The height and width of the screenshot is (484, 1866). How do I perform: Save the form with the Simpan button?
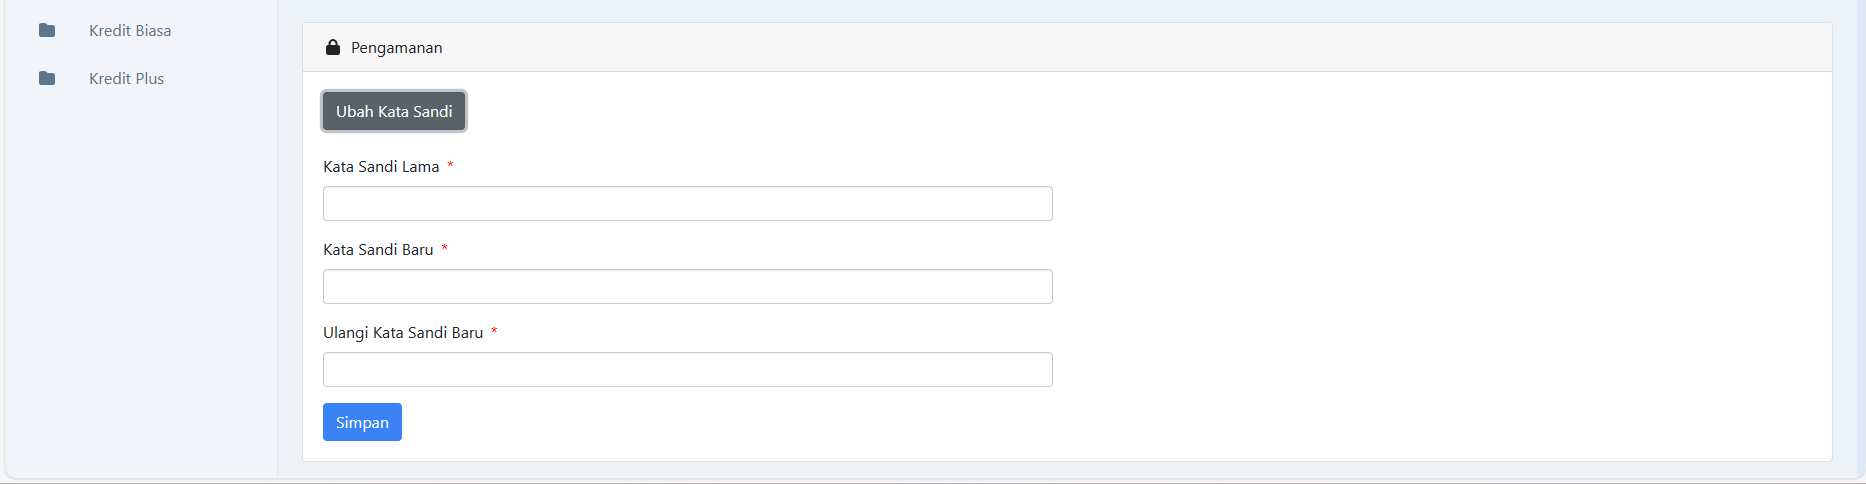362,422
